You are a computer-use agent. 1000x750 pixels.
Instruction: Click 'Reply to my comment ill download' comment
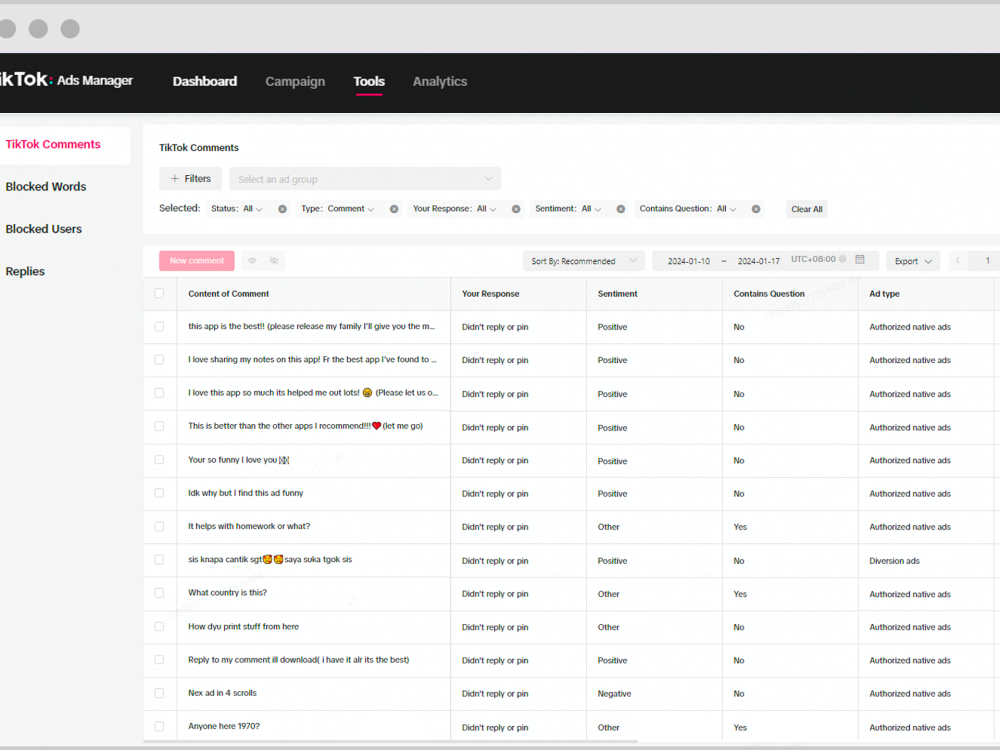[x=298, y=660]
